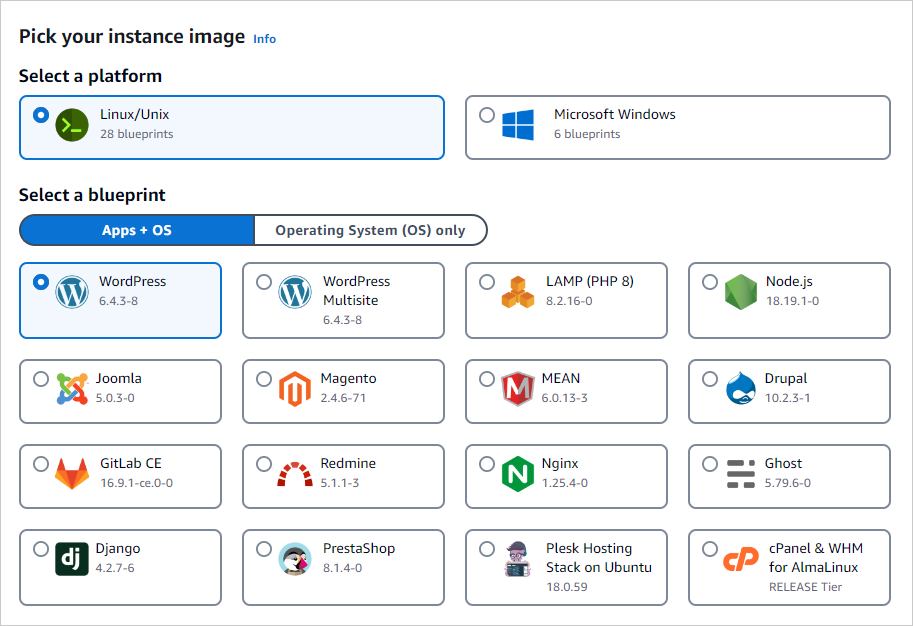Choose the Plesk Hosting Stack radio button
The width and height of the screenshot is (913, 626).
[x=487, y=549]
